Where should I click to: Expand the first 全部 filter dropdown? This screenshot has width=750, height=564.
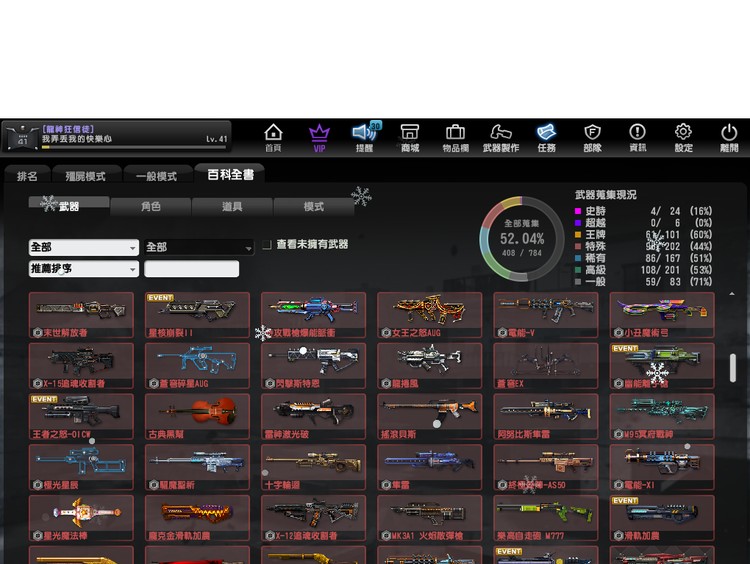[84, 247]
